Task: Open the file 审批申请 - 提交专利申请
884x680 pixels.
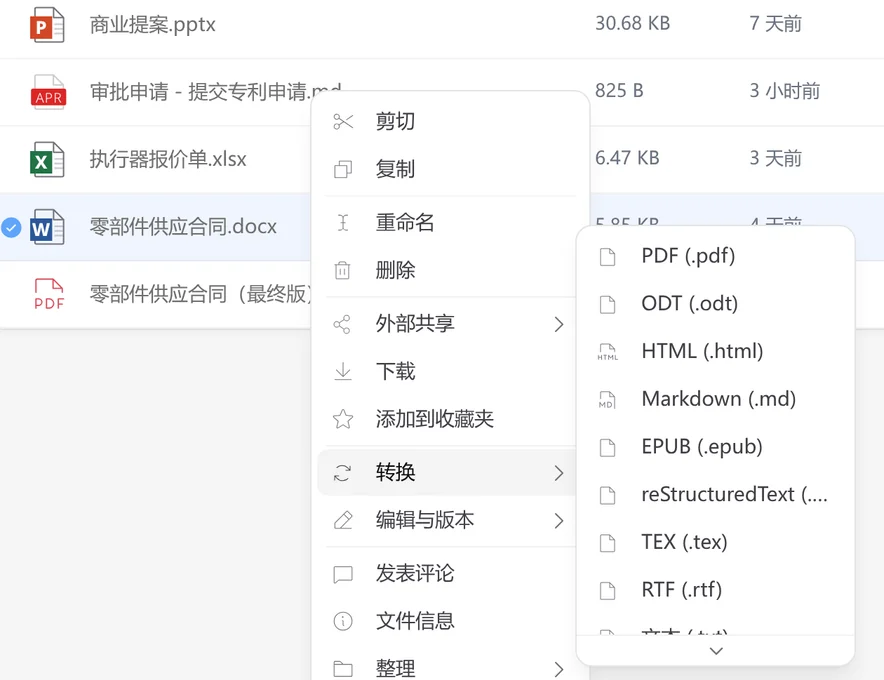Action: click(x=216, y=91)
